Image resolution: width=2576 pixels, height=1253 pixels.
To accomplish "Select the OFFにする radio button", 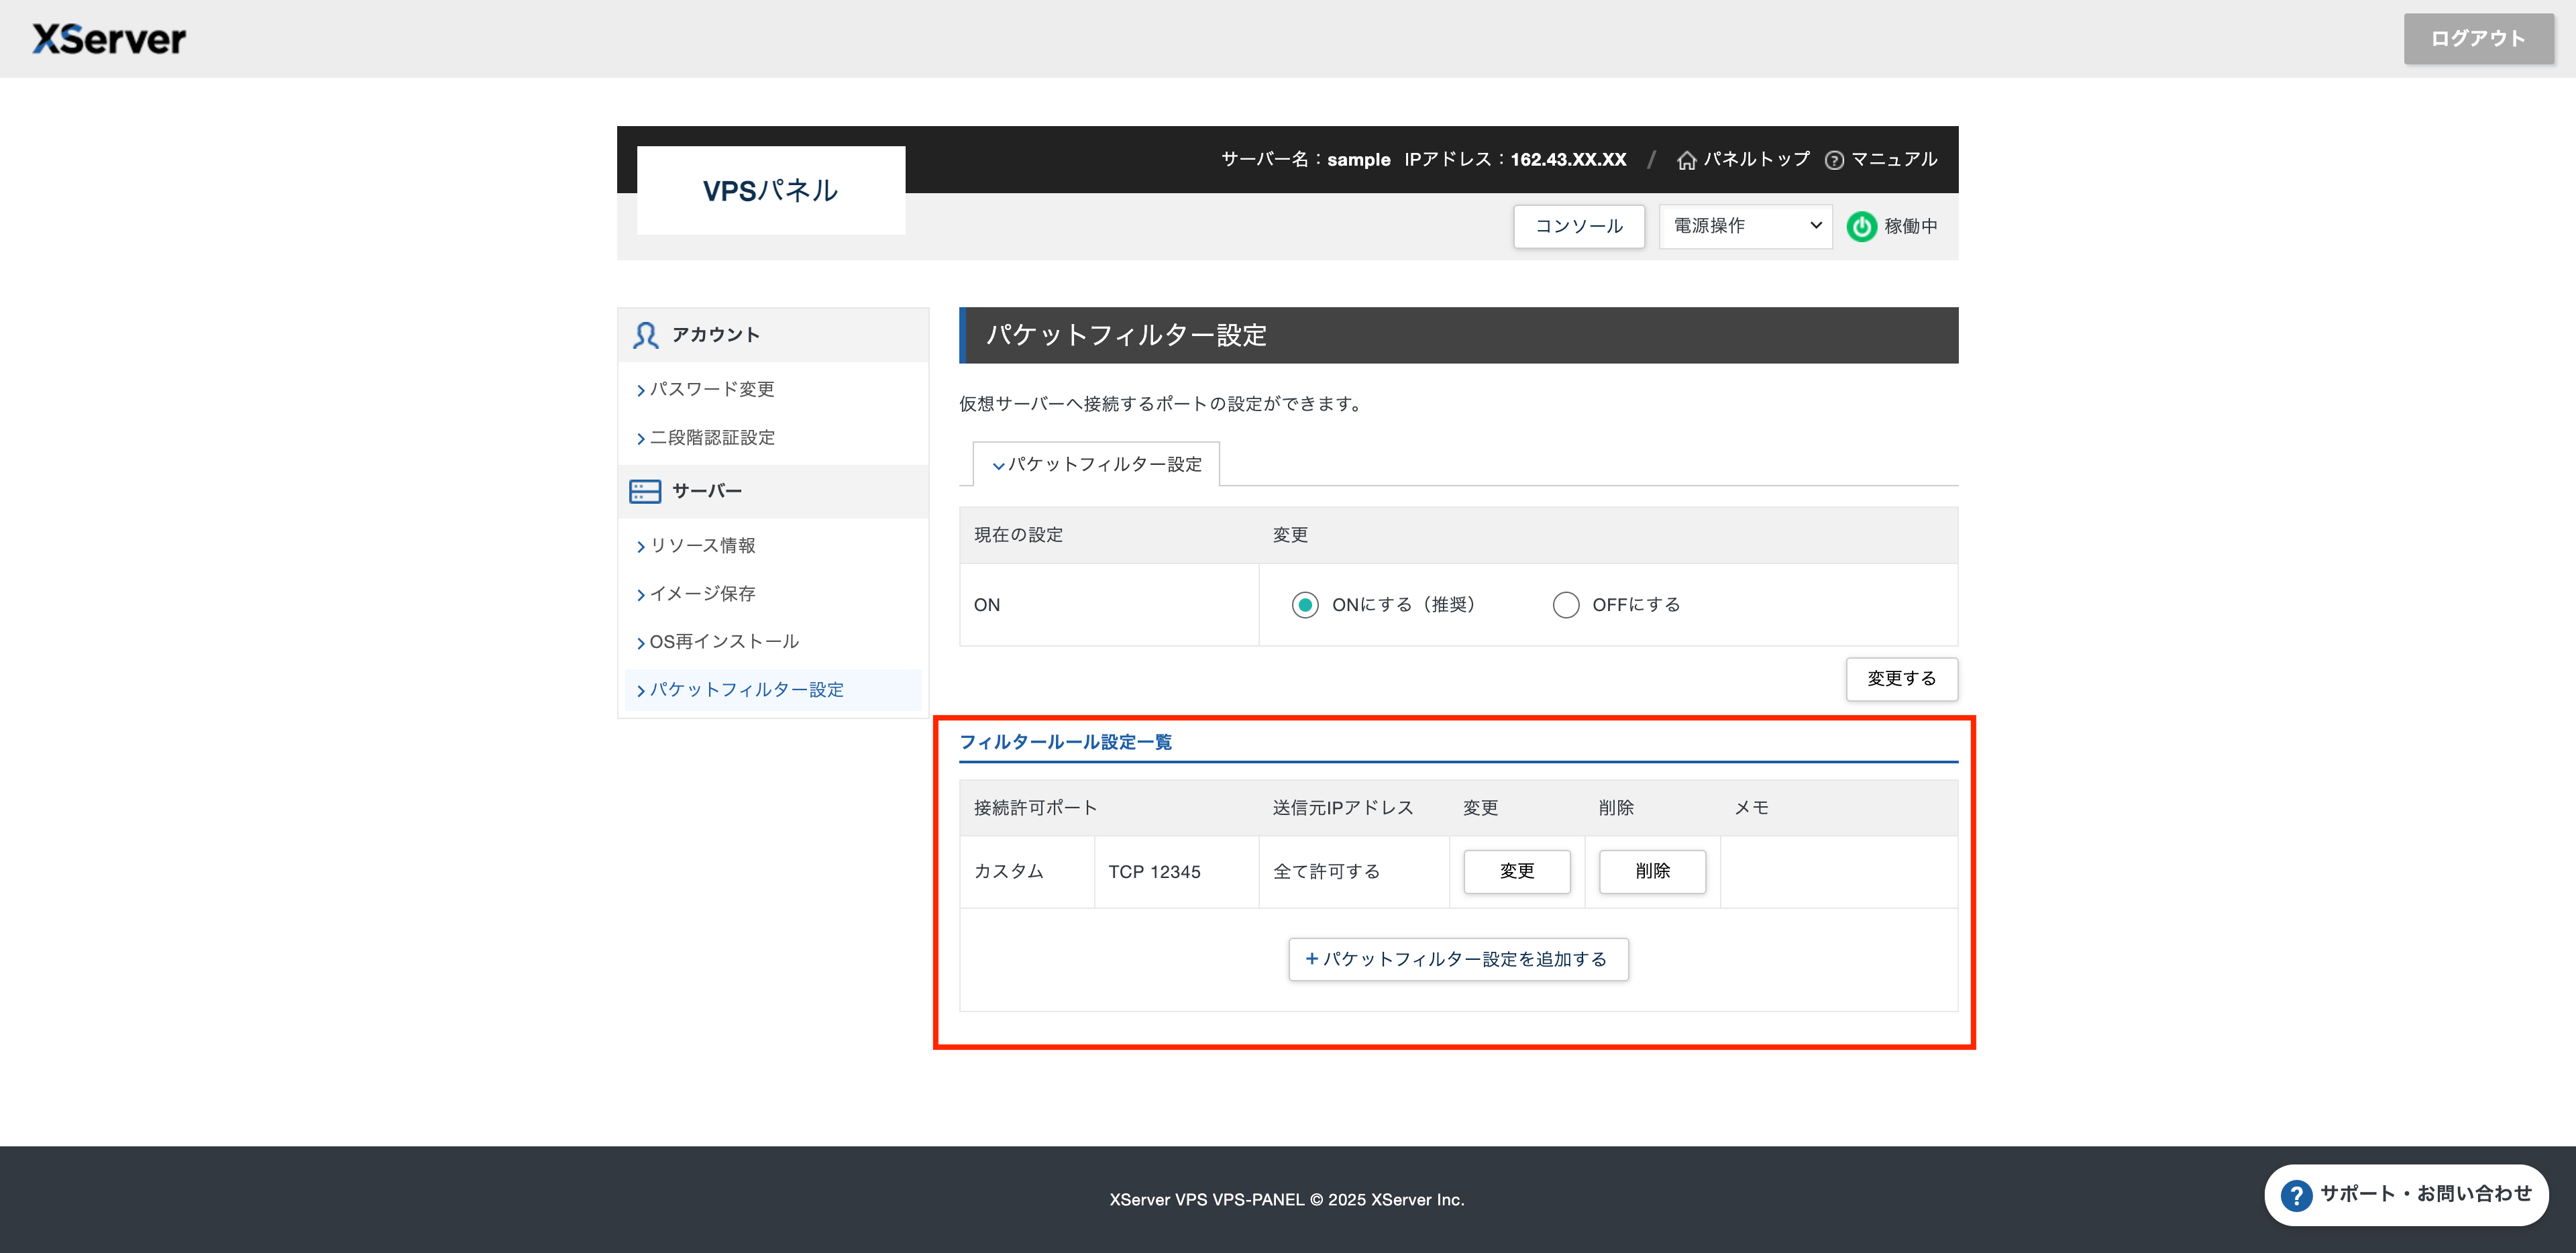I will pos(1565,605).
